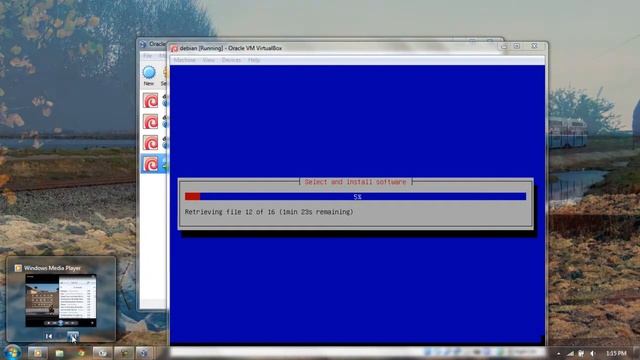Close the debian VirtualBox VM window
The width and height of the screenshot is (640, 360).
click(x=534, y=46)
